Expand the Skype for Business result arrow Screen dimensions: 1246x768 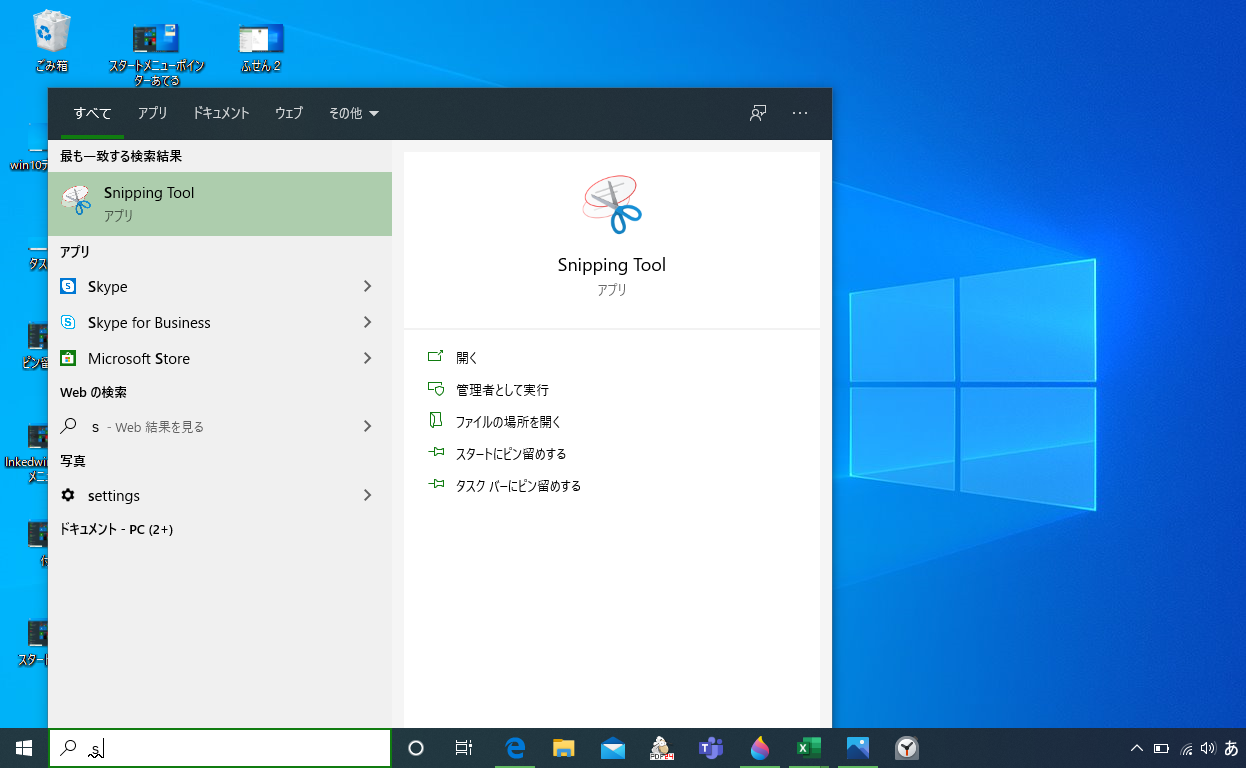pos(367,322)
